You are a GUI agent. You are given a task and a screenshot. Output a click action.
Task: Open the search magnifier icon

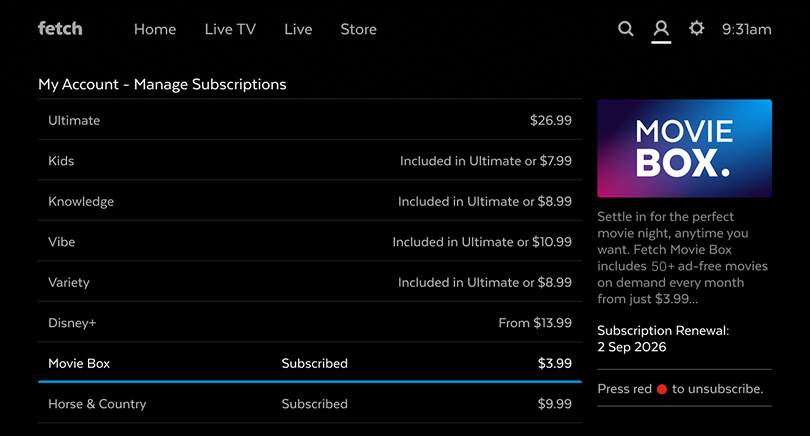click(626, 28)
